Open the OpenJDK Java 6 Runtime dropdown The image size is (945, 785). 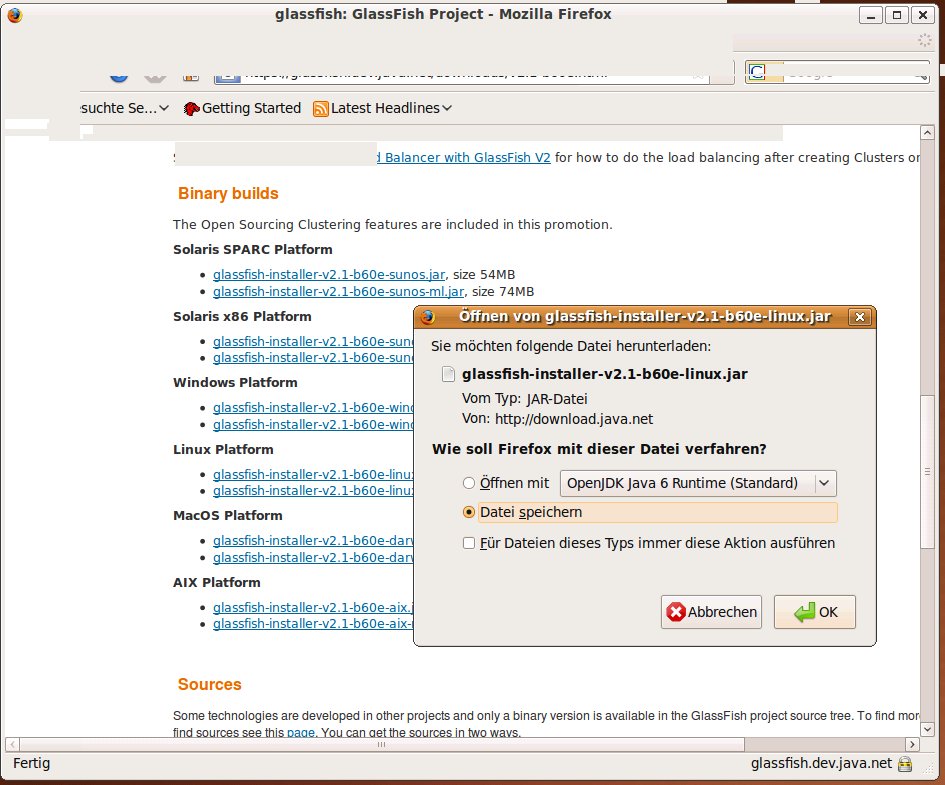click(698, 483)
